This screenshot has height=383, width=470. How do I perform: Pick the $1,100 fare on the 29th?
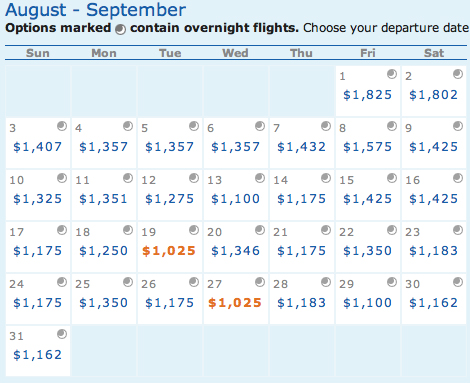point(367,303)
